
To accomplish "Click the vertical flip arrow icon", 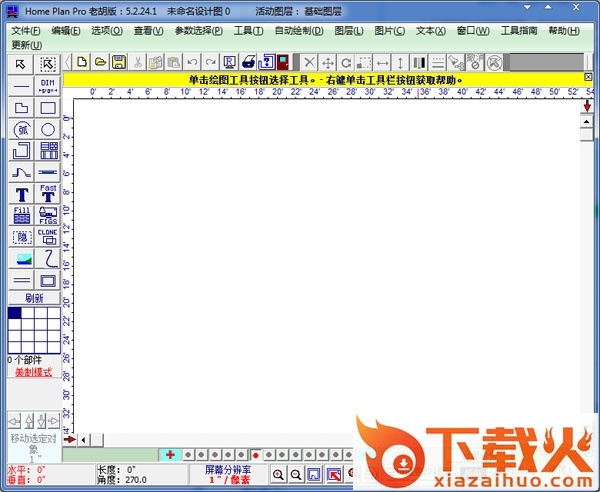I will click(x=401, y=62).
